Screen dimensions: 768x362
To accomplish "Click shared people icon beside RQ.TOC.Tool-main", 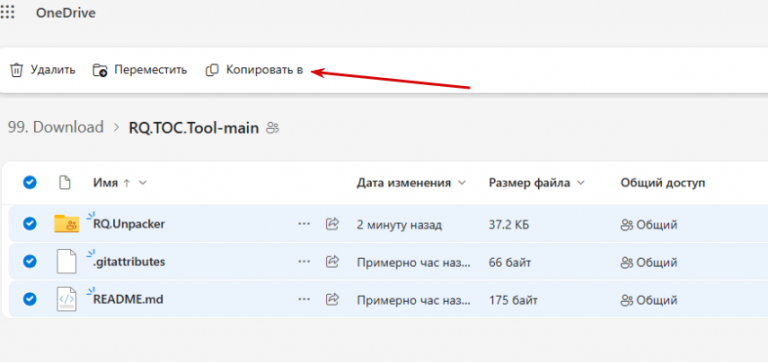I will 272,129.
